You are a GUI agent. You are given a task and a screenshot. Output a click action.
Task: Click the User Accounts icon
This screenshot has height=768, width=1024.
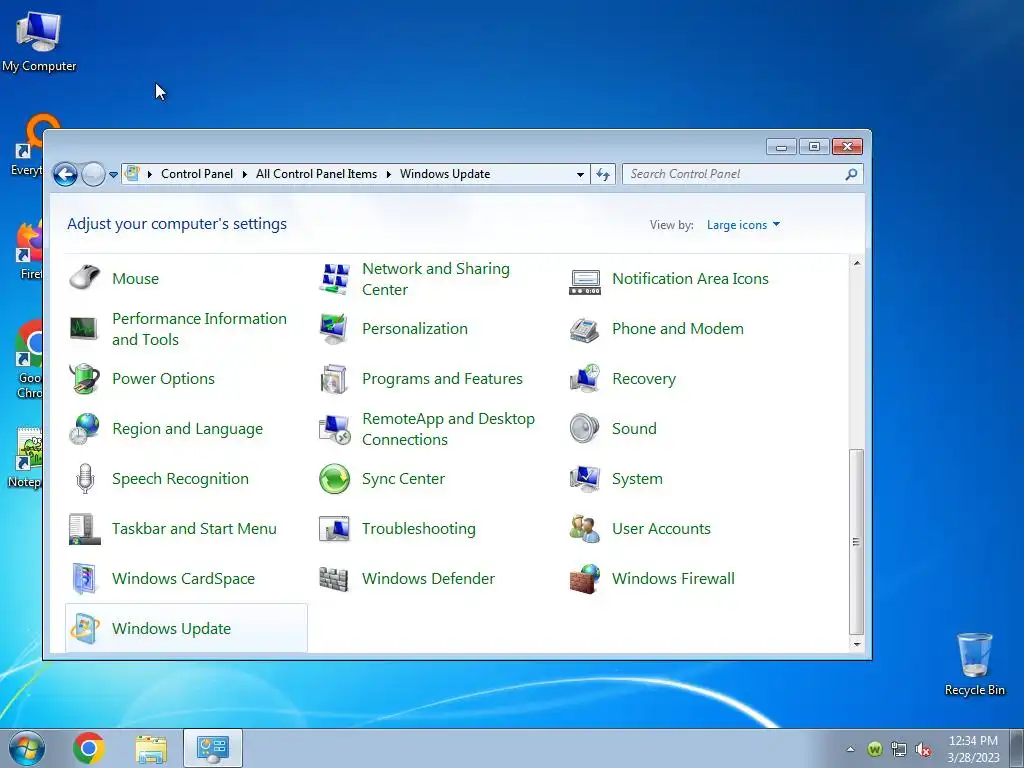pos(585,529)
